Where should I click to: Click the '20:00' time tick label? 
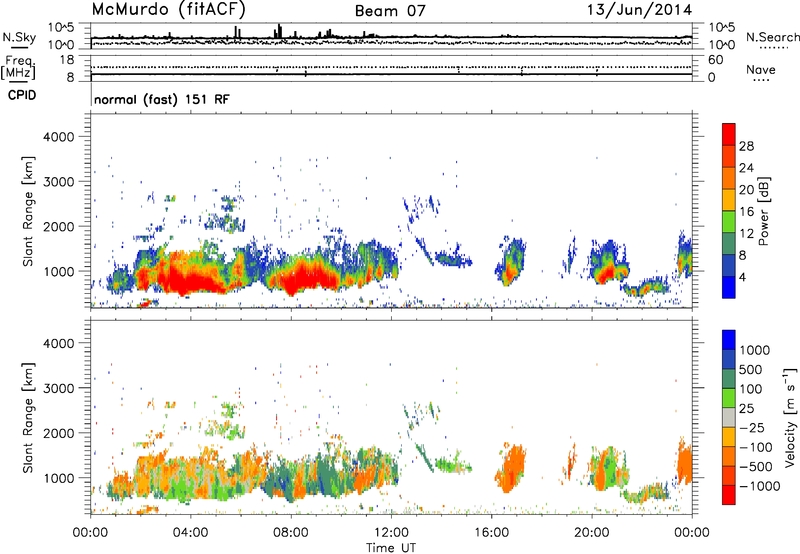591,533
